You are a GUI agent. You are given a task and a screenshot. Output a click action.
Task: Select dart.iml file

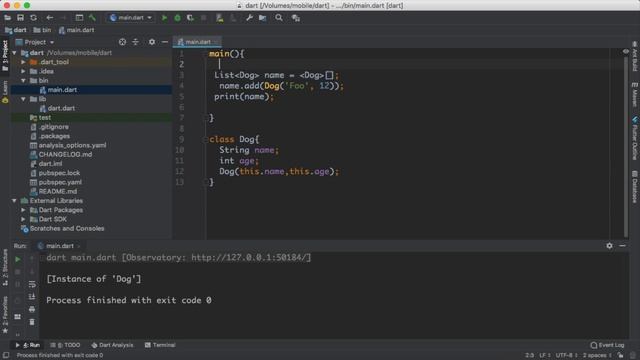(50, 164)
